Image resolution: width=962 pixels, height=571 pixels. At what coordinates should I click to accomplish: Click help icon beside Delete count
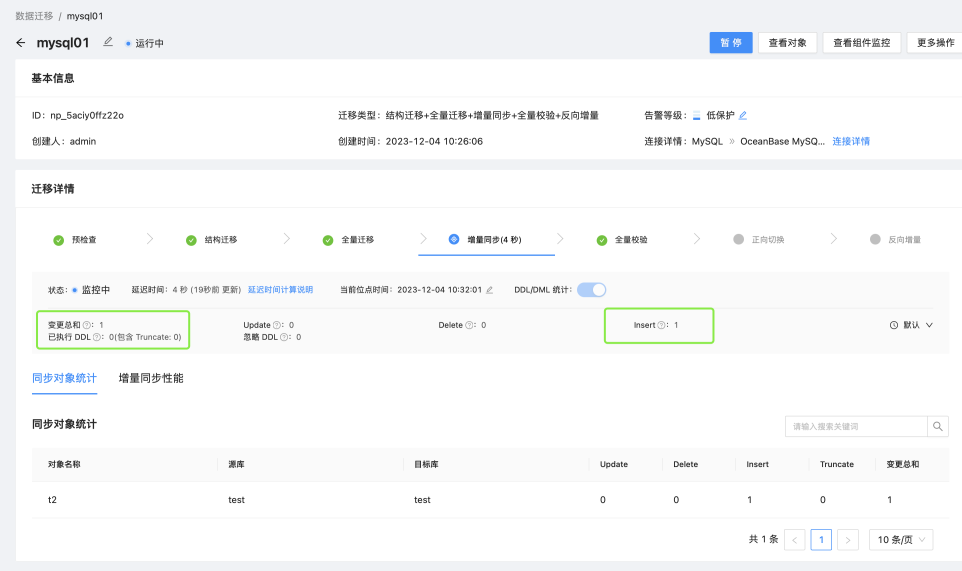point(469,325)
